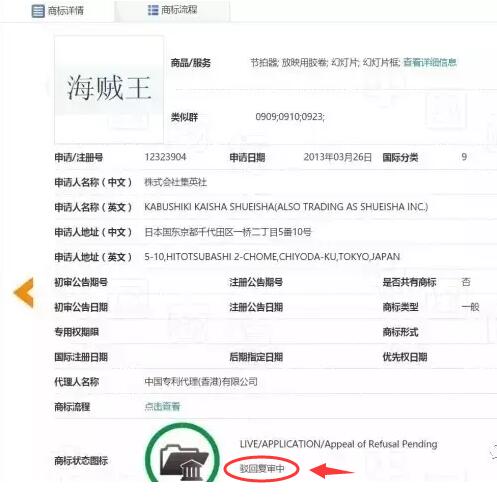This screenshot has height=497, width=497.
Task: Select the applicant name 株式会社集英社
Action: coord(175,182)
